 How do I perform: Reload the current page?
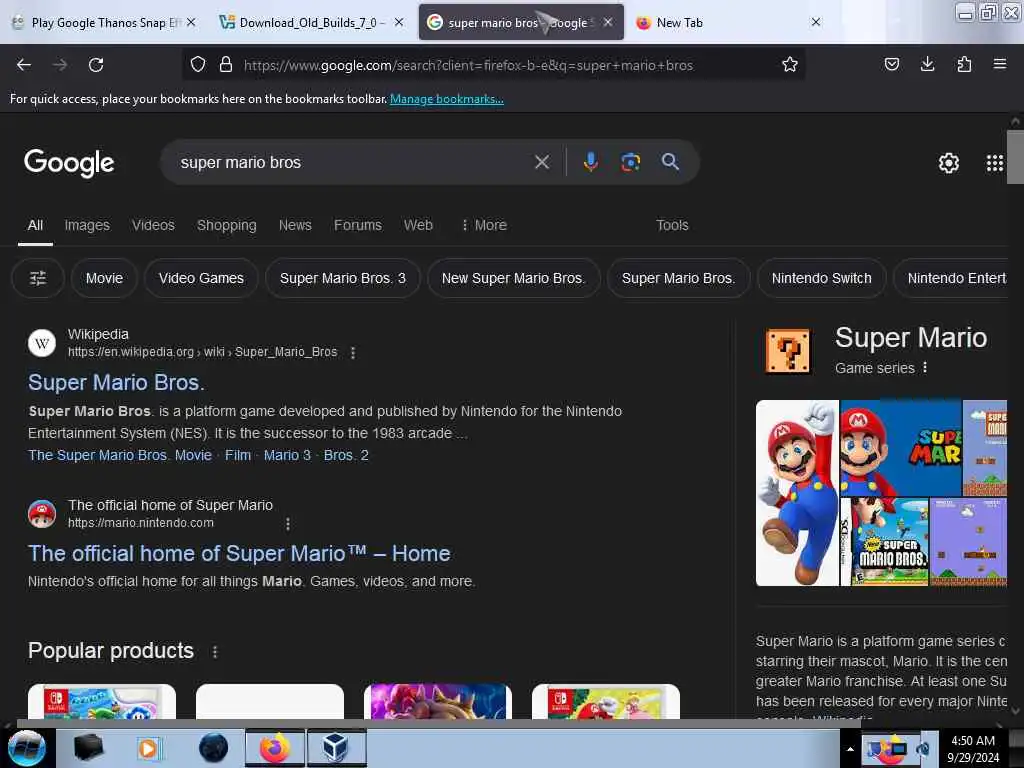96,65
